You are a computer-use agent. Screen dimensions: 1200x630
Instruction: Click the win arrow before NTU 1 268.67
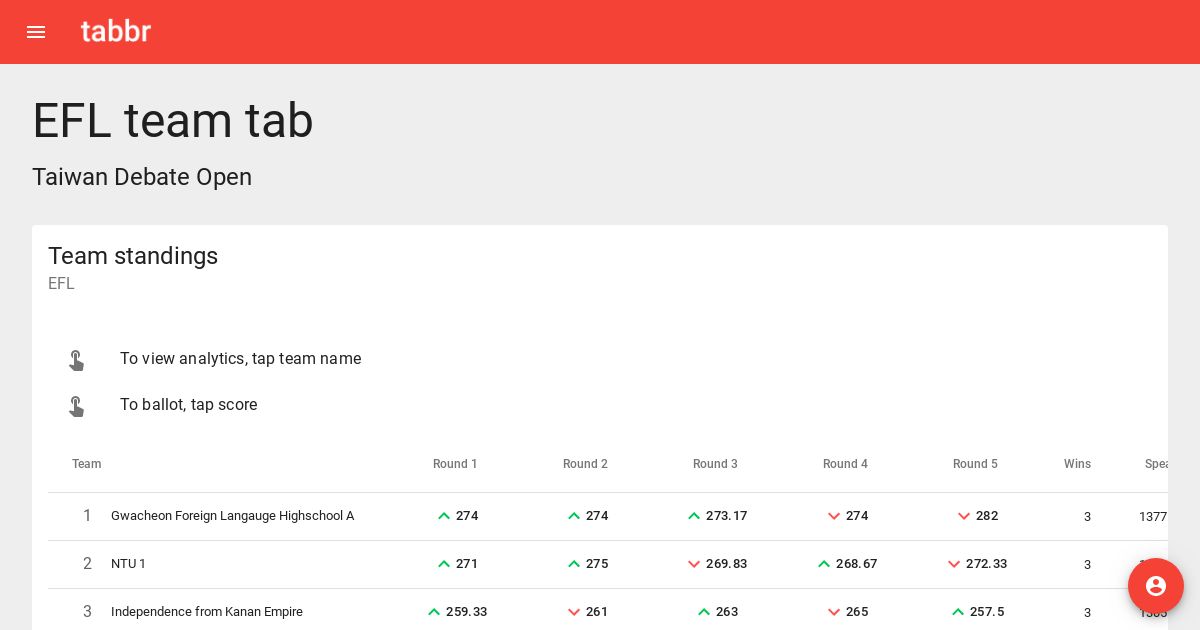824,564
